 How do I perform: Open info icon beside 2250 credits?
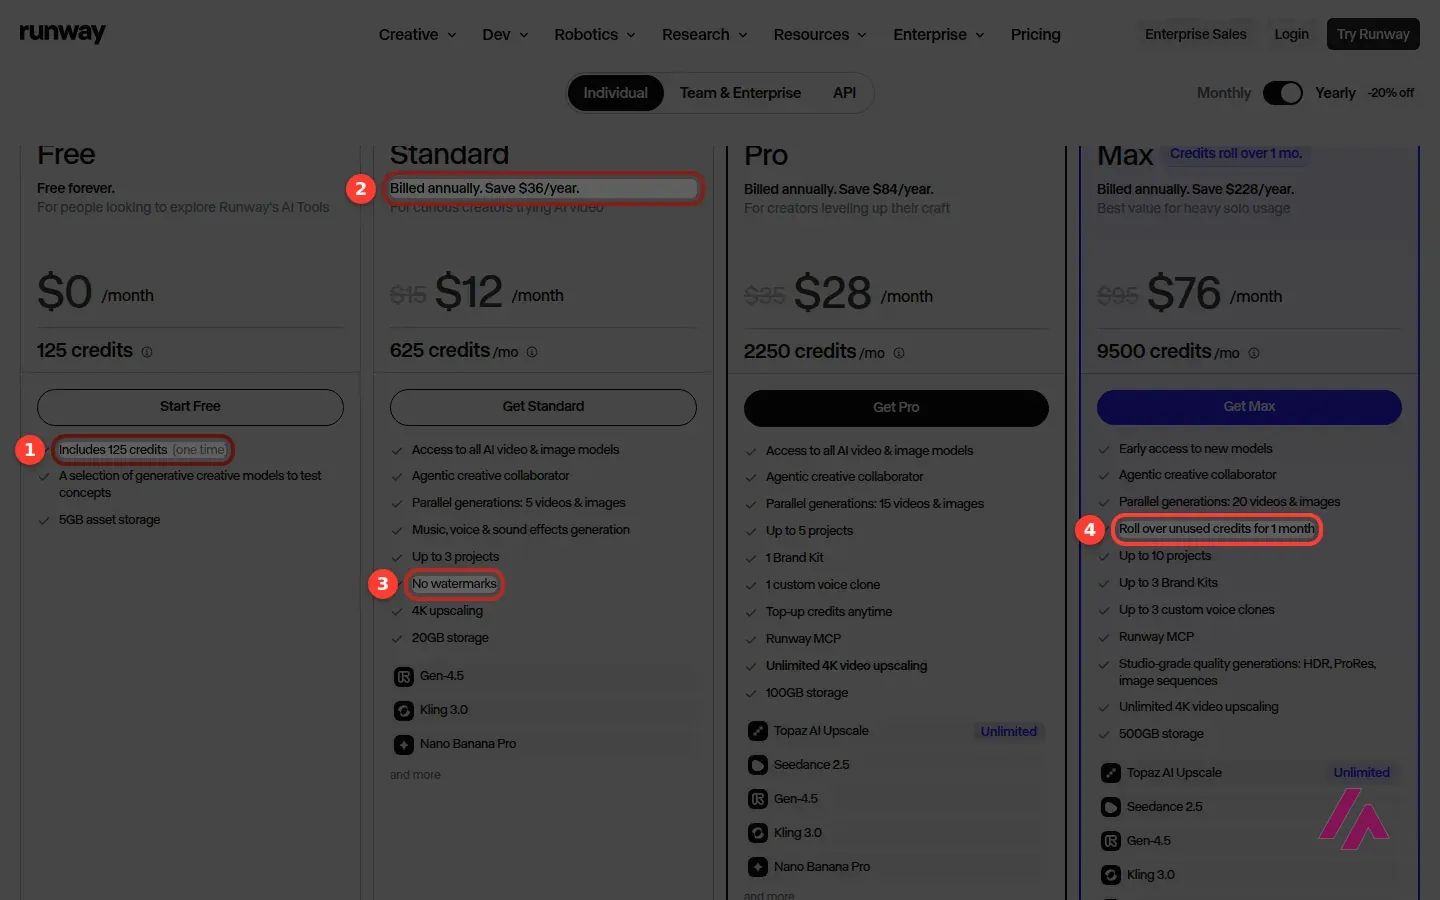pos(899,353)
